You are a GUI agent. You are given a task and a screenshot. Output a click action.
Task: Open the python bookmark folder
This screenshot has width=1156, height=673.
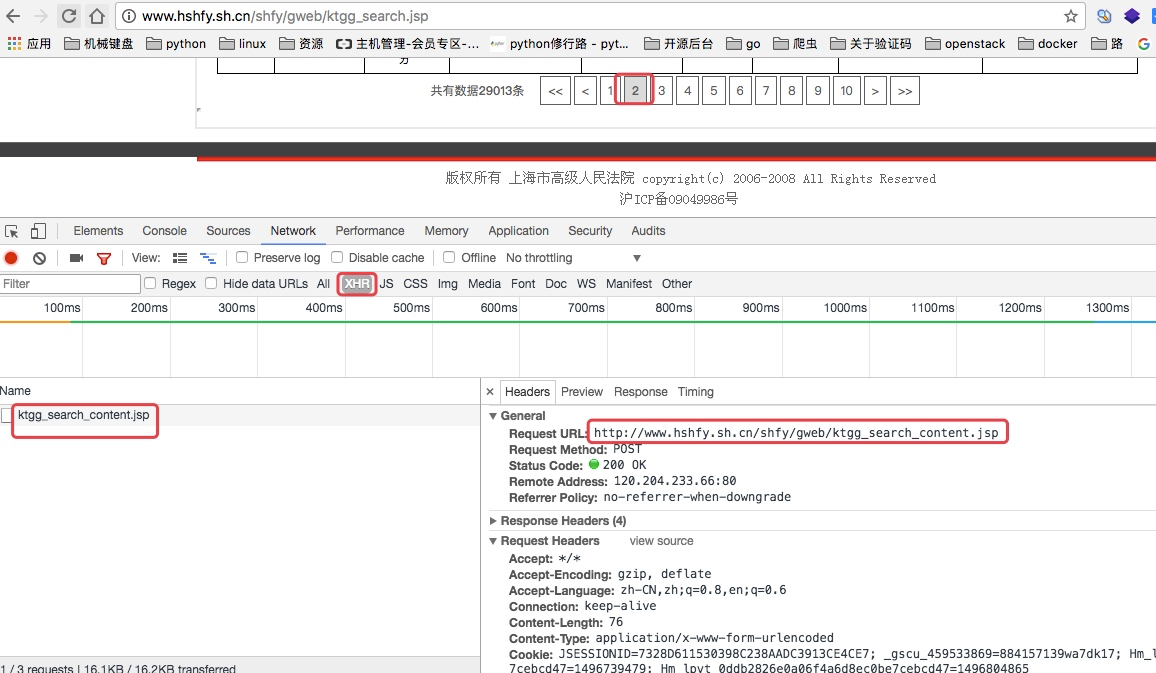coord(176,43)
